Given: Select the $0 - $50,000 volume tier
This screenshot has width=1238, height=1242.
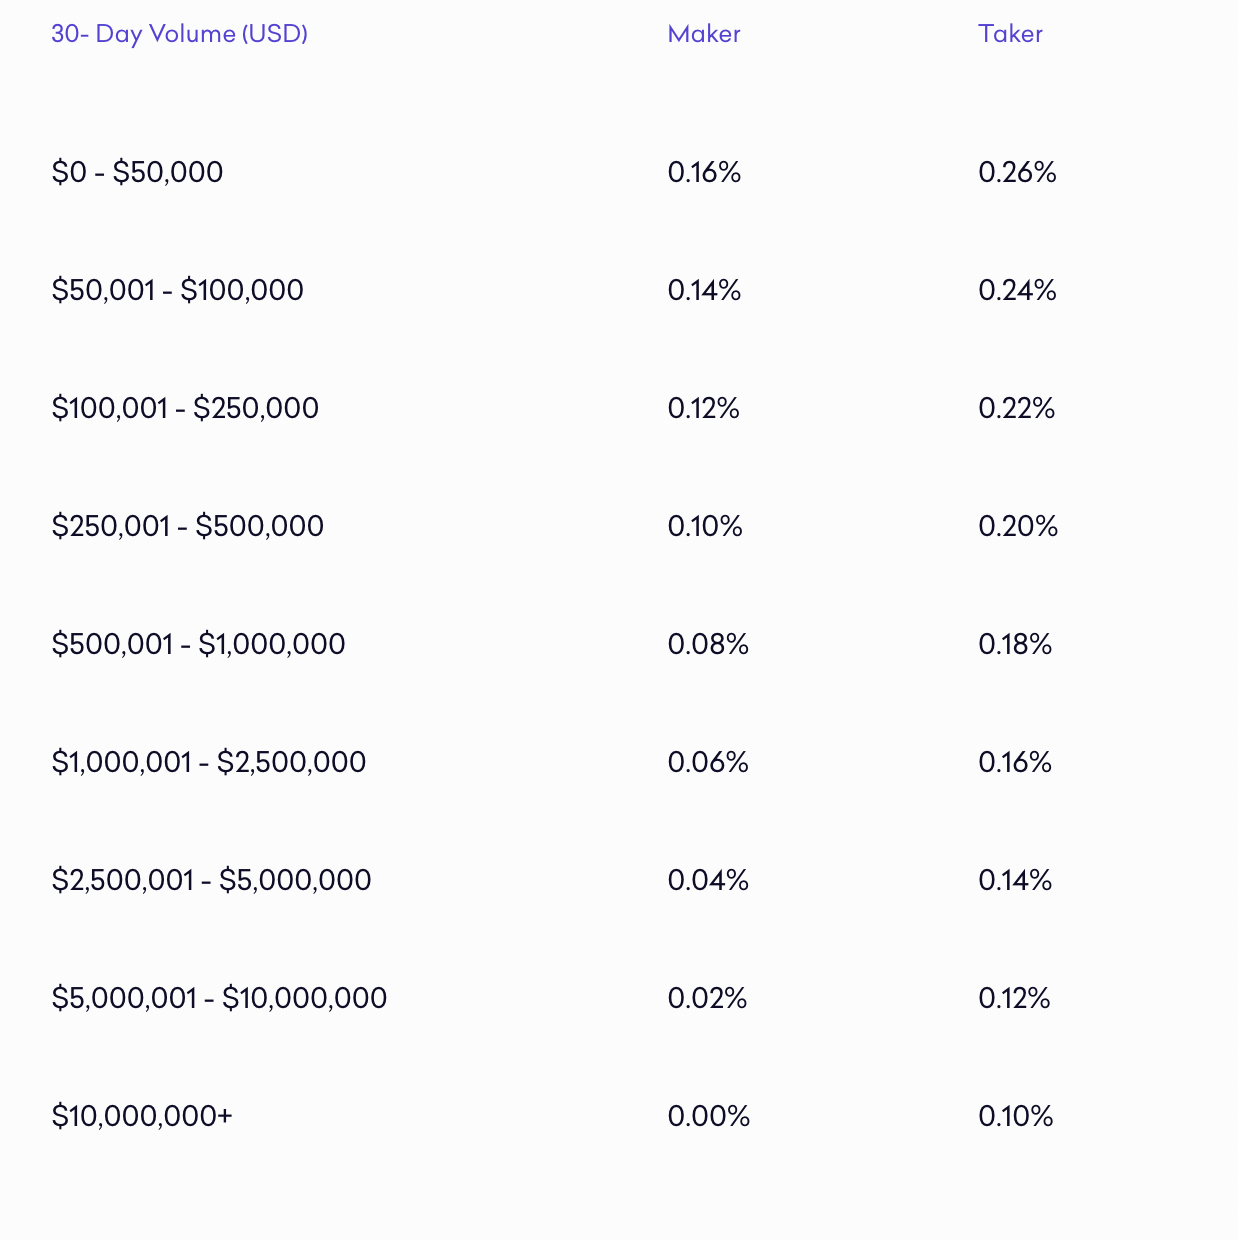Looking at the screenshot, I should click(137, 172).
